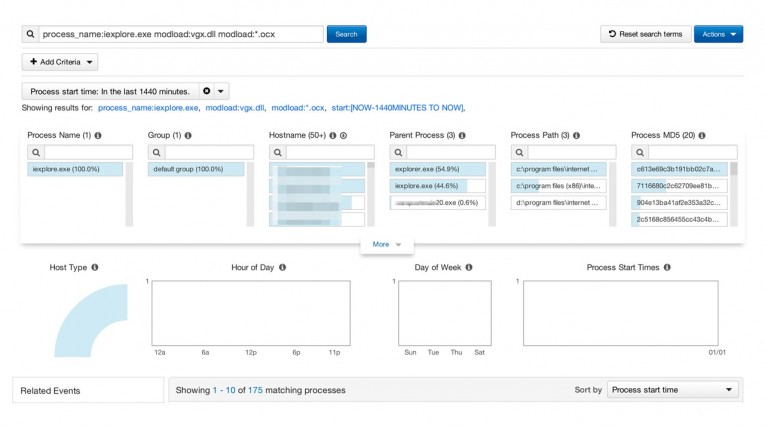Image resolution: width=765 pixels, height=427 pixels.
Task: Click the modload:vgx.dll search term link
Action: pyautogui.click(x=235, y=108)
